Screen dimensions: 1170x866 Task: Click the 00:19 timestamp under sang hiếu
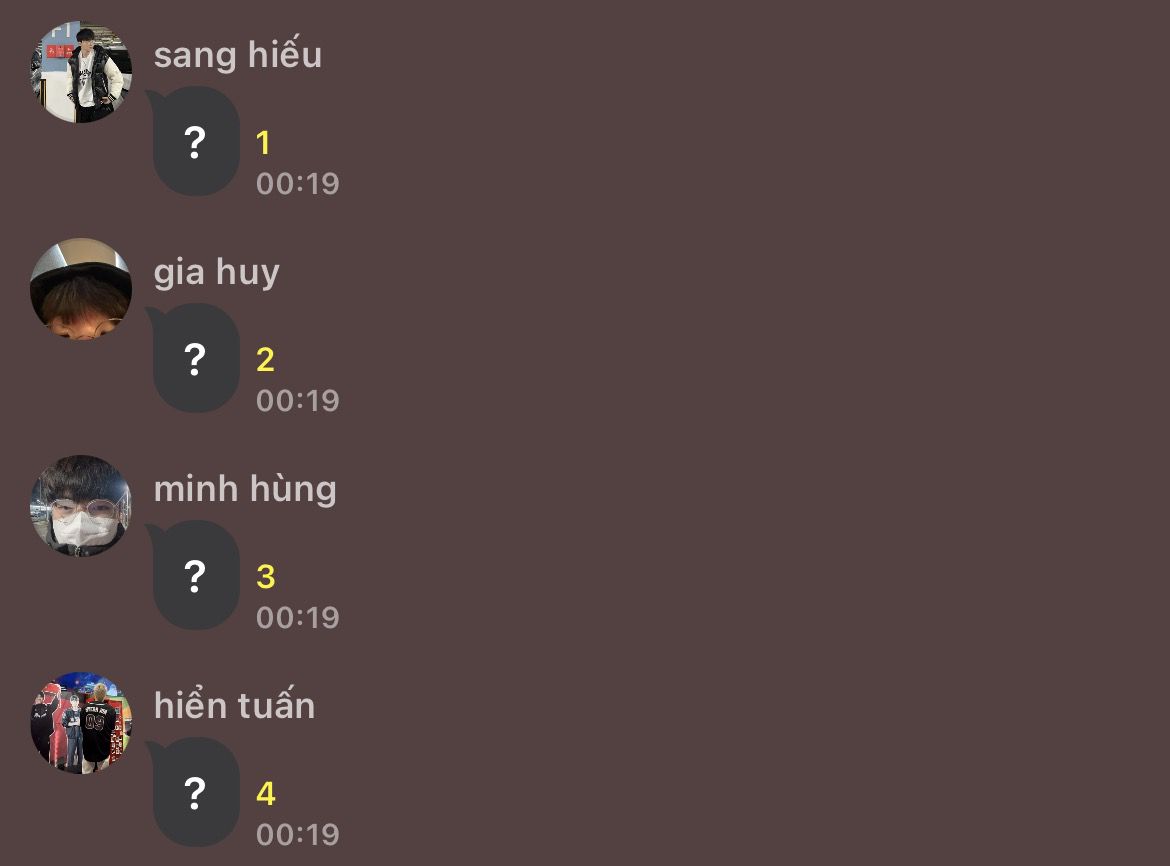[x=298, y=184]
